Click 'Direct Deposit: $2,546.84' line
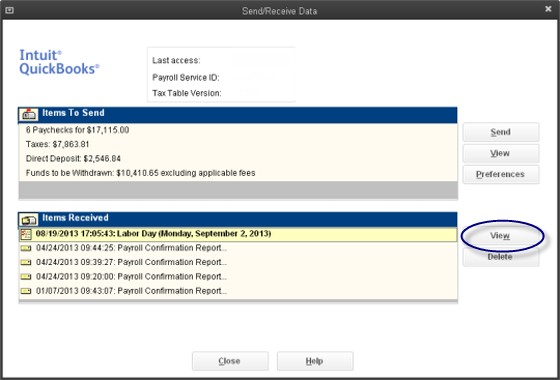The height and width of the screenshot is (380, 560). pyautogui.click(x=73, y=159)
